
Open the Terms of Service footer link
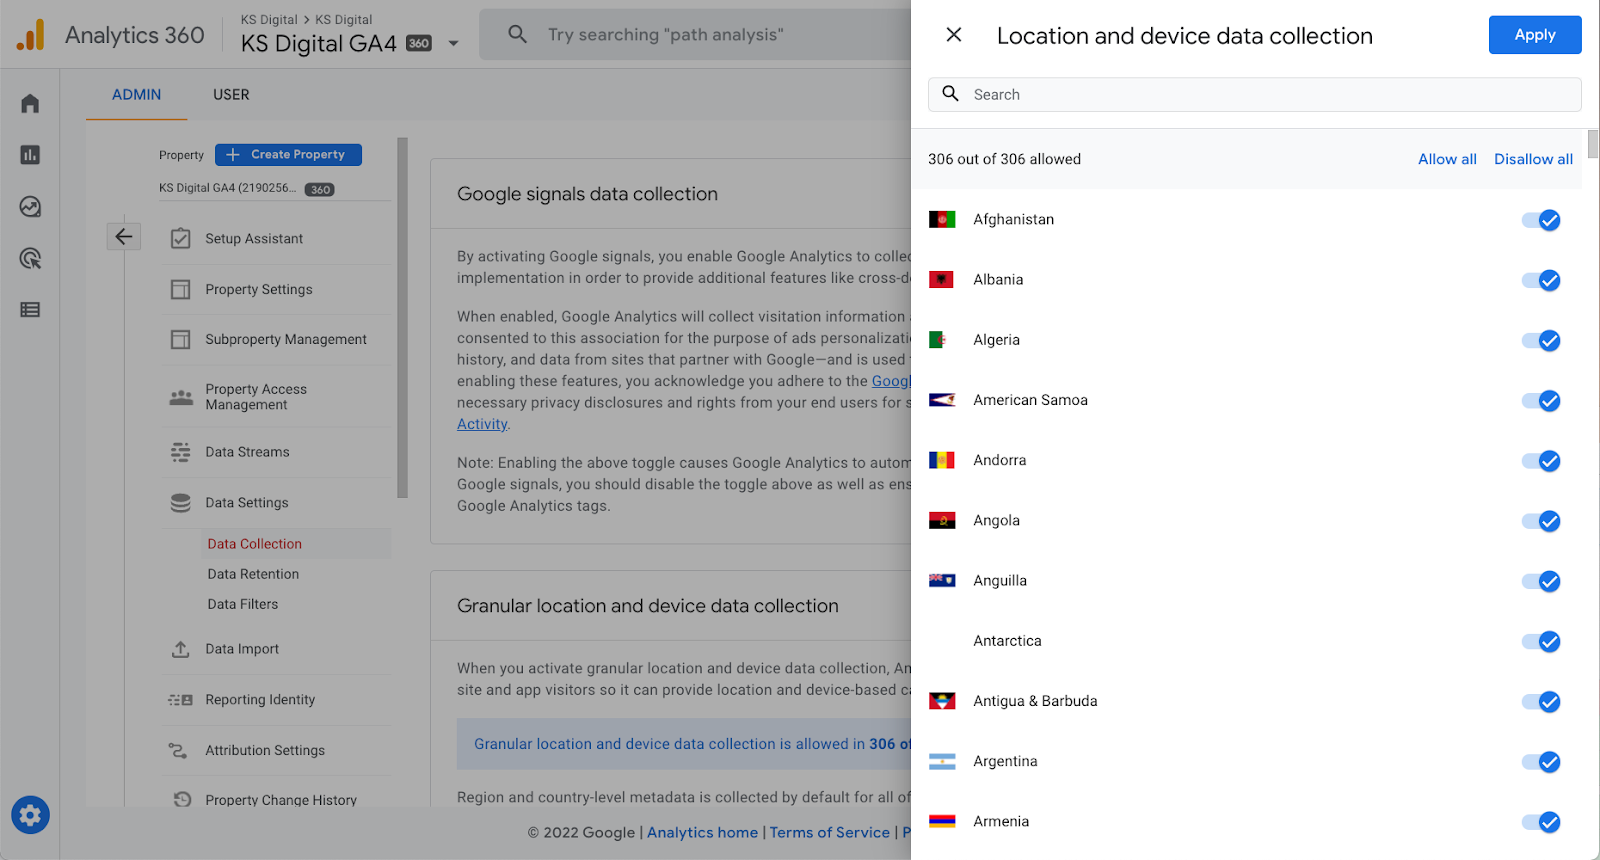point(830,833)
